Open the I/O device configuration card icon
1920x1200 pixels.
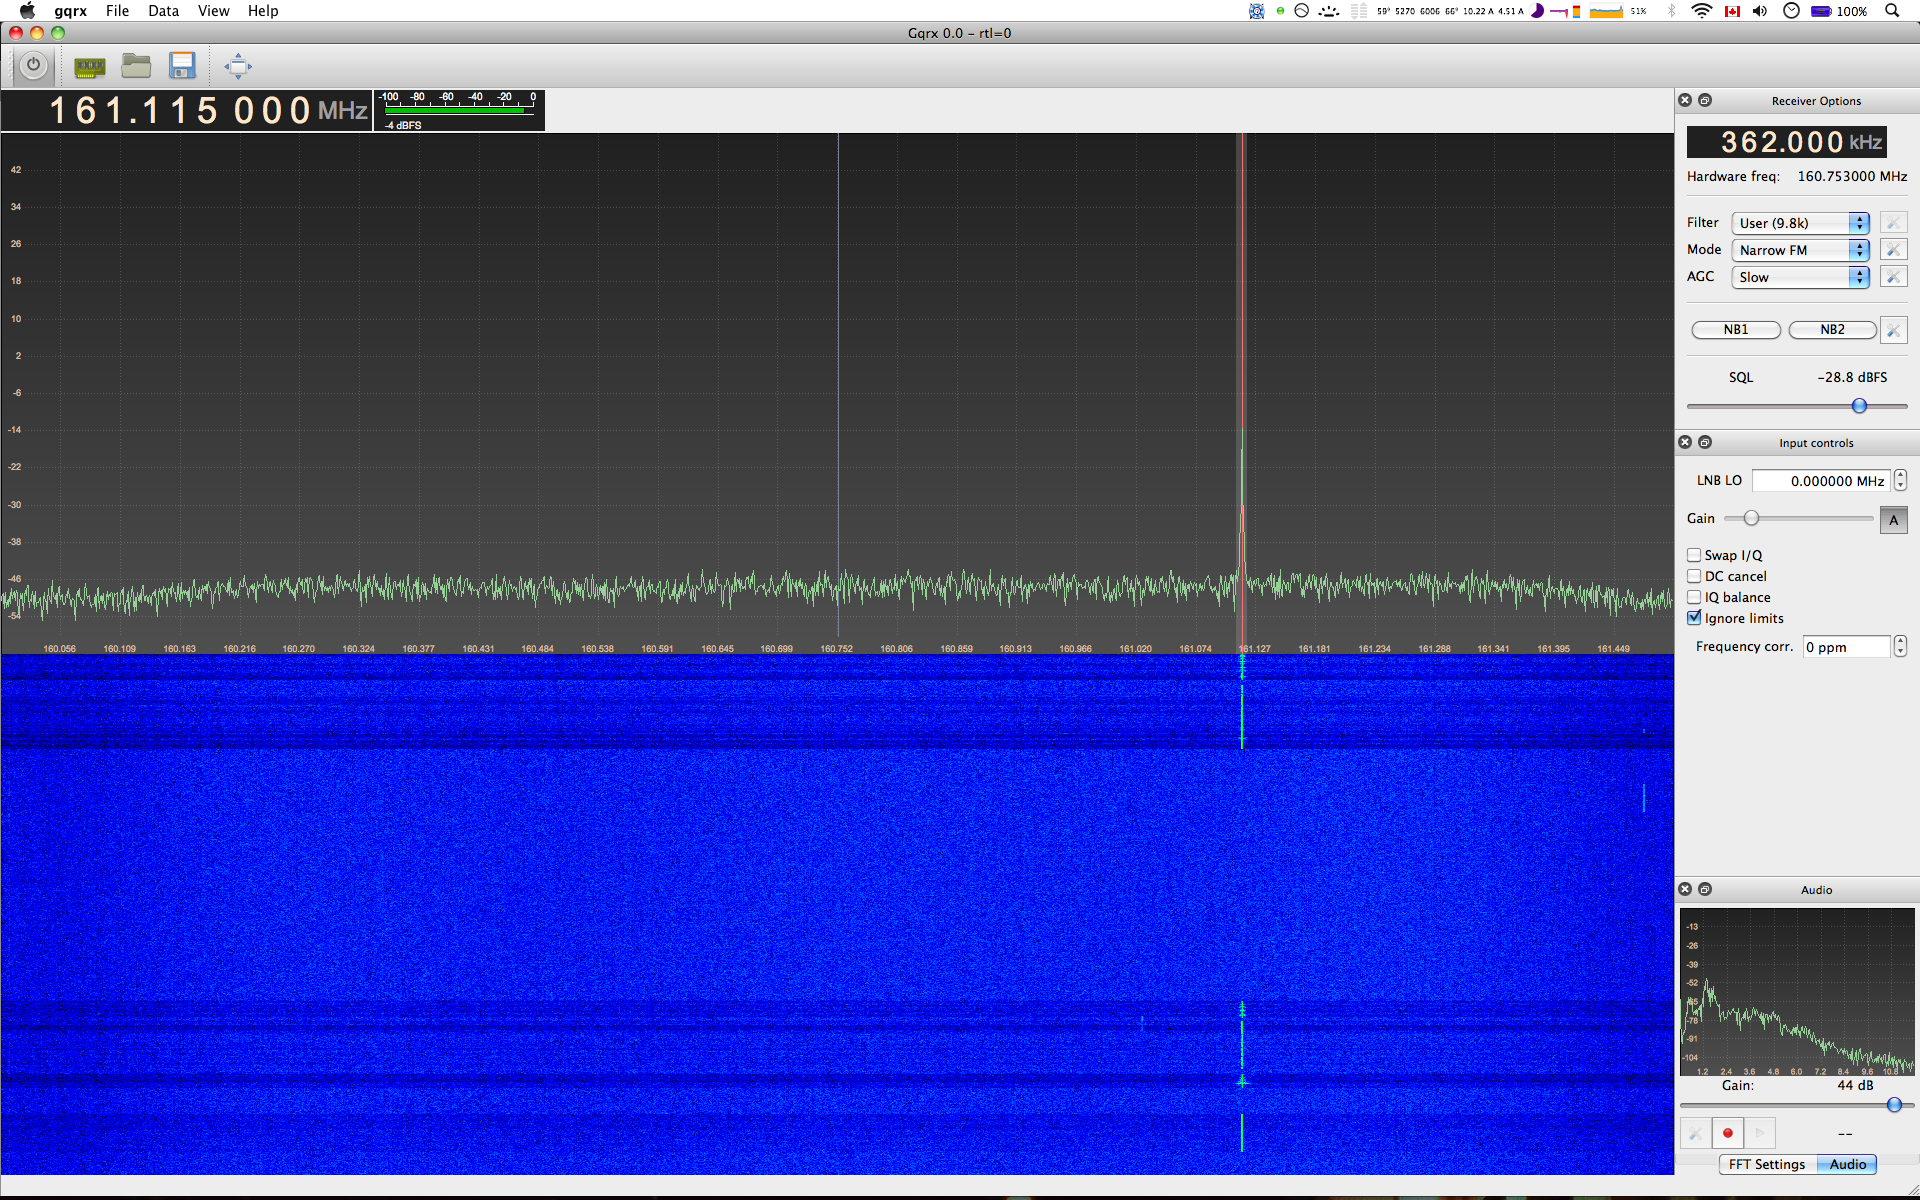click(x=90, y=67)
